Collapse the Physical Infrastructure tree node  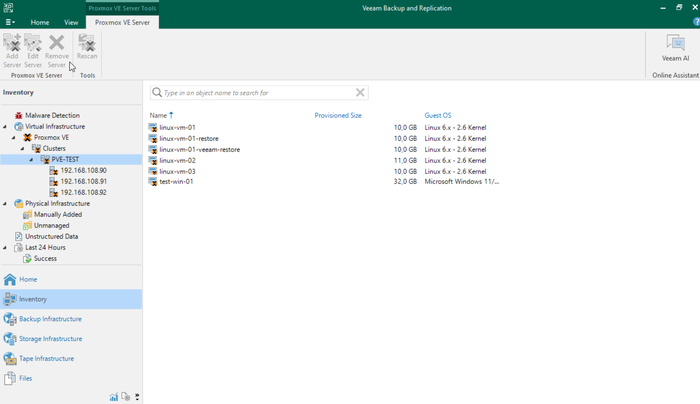coord(5,204)
